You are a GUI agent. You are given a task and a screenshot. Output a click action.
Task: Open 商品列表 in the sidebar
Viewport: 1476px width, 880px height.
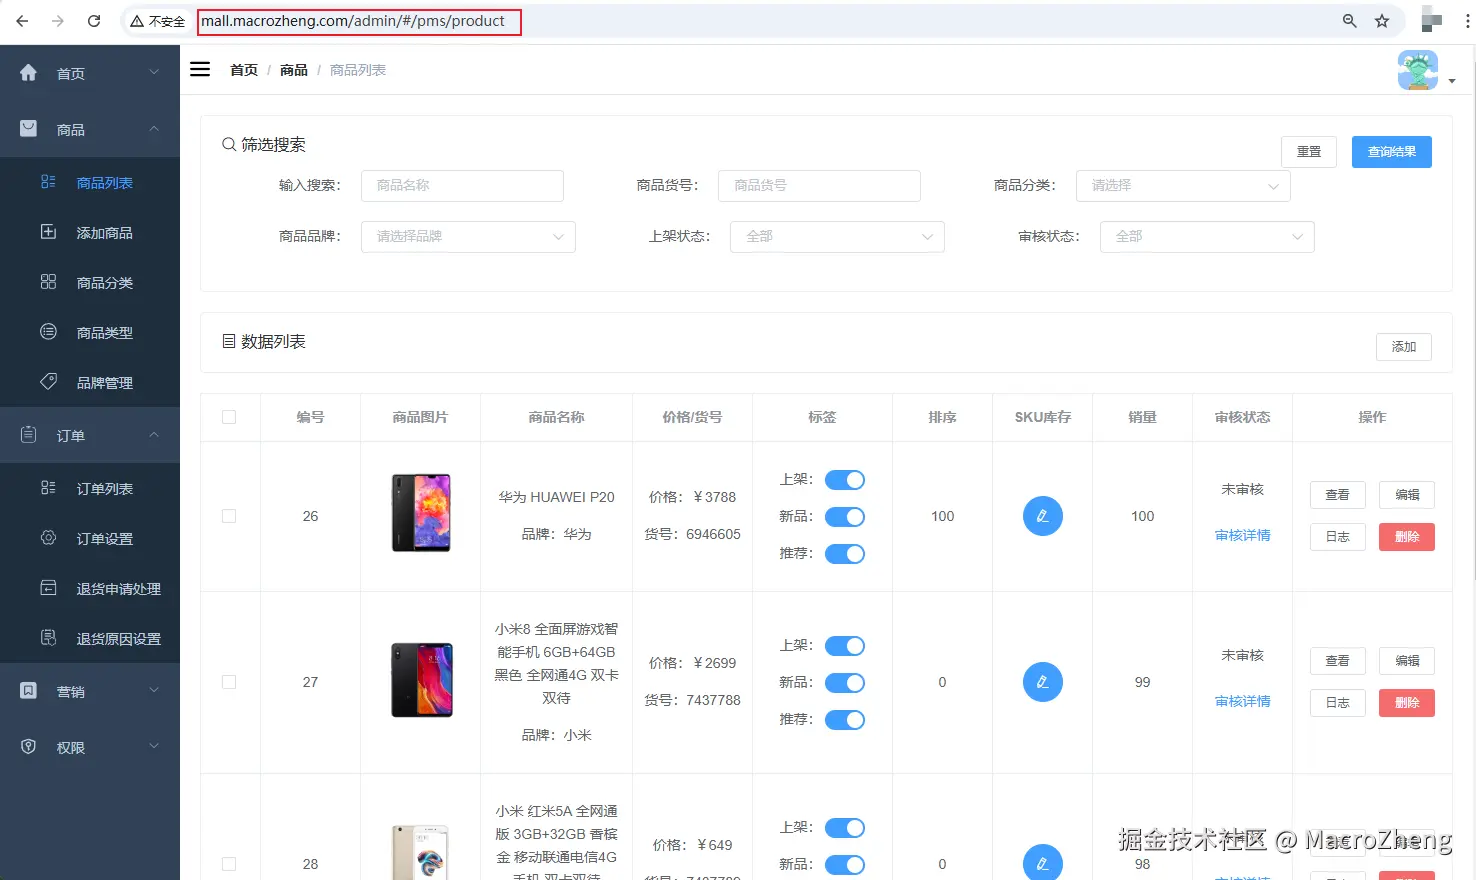tap(90, 182)
